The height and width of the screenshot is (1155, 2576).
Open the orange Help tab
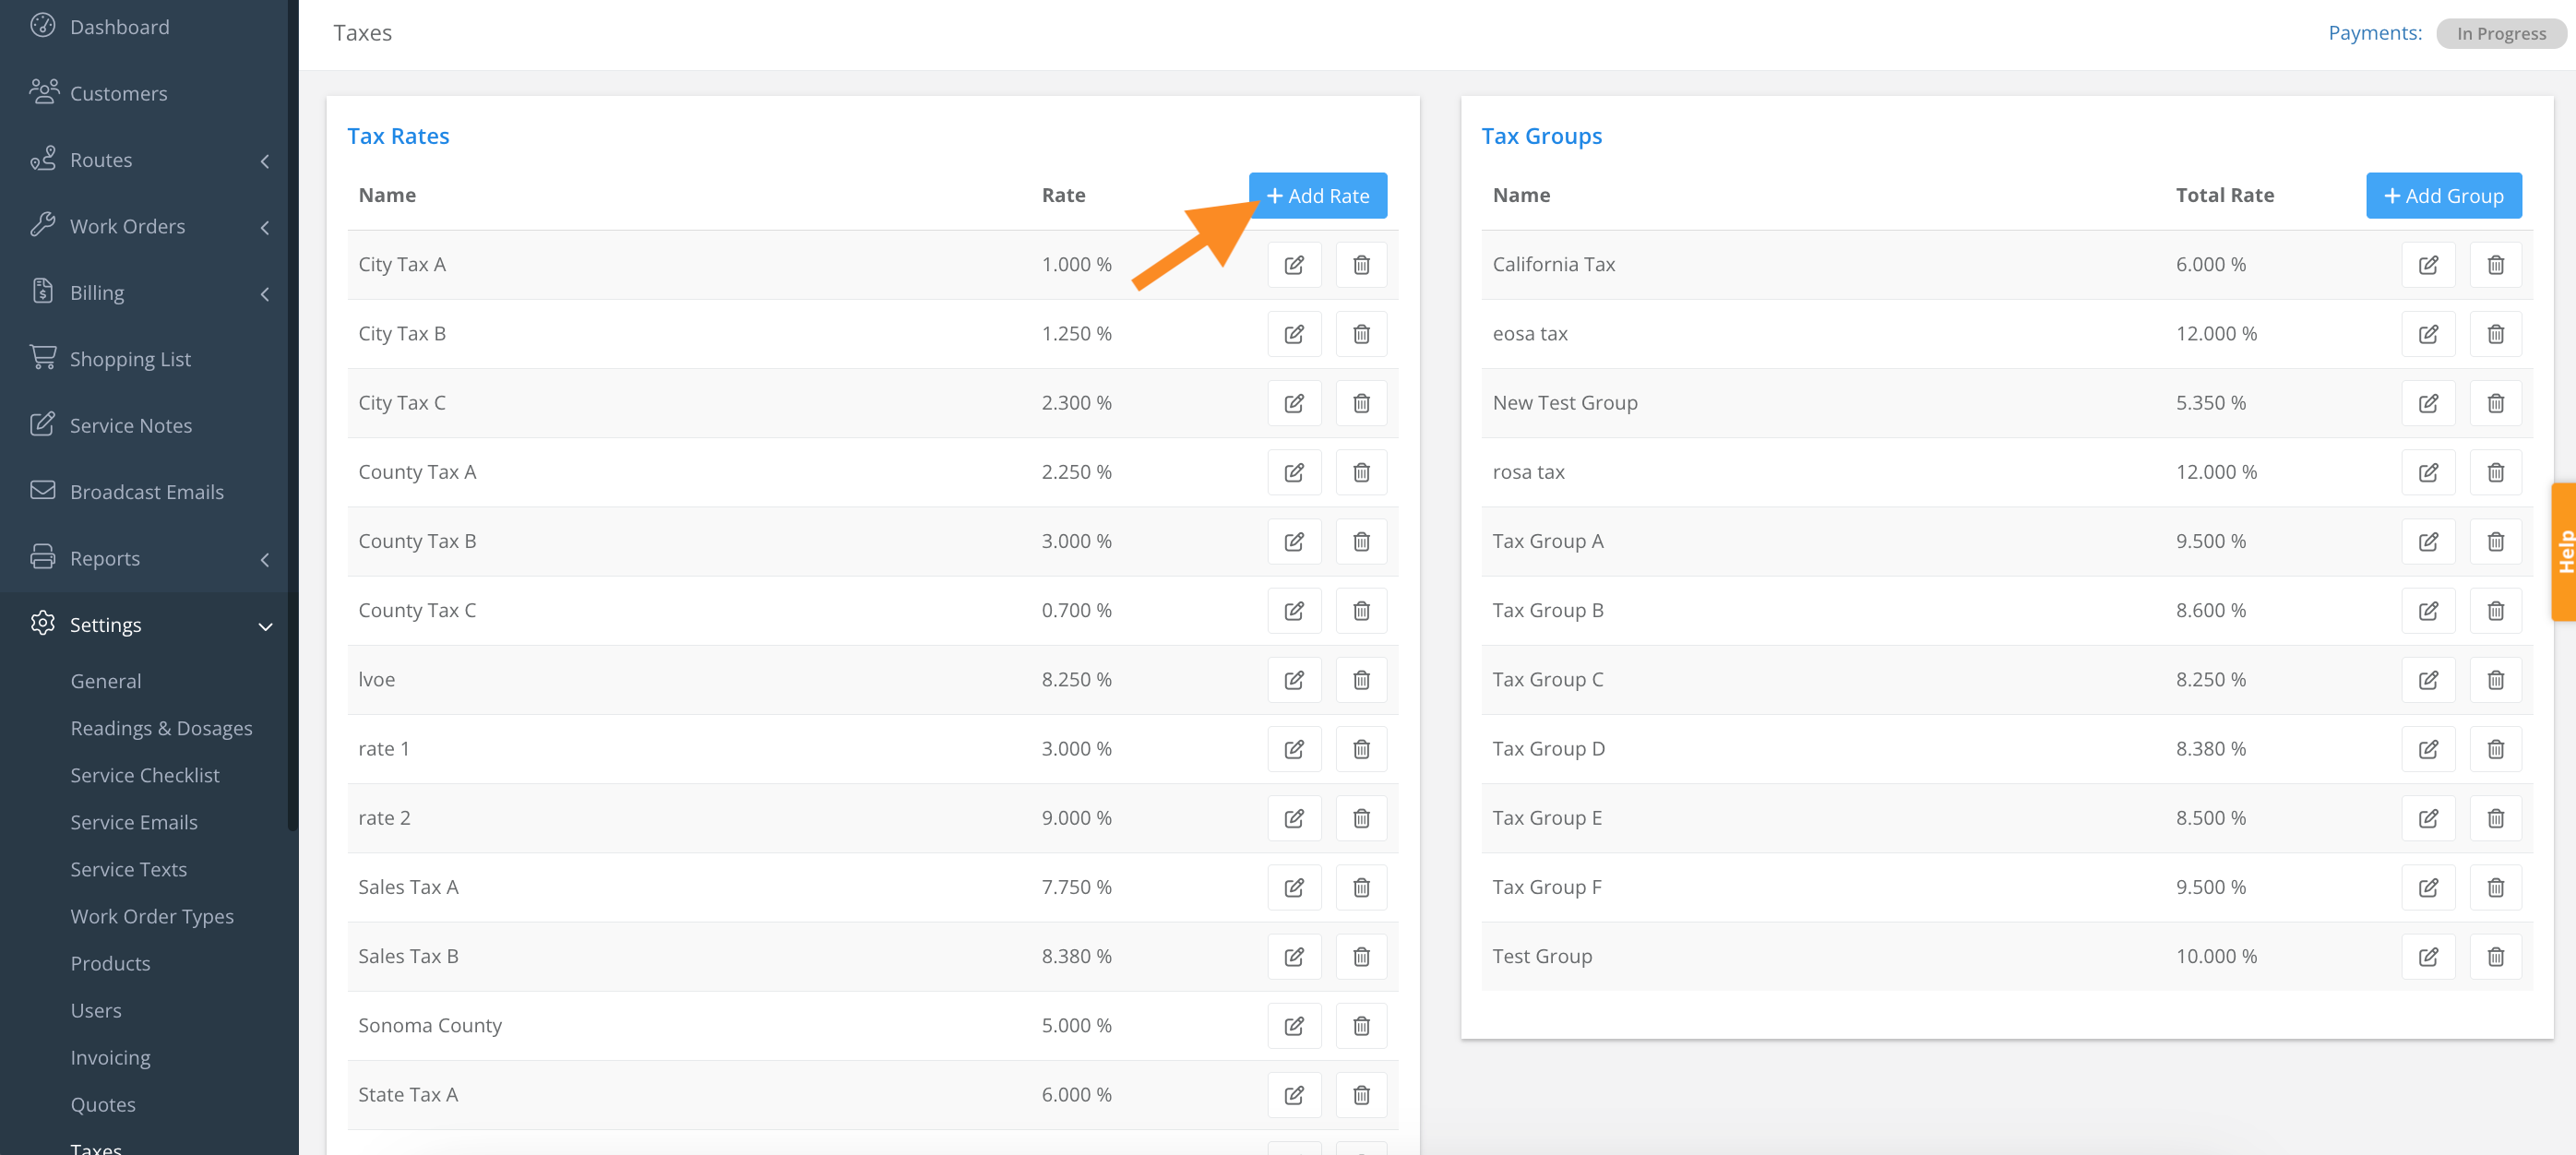pos(2563,552)
